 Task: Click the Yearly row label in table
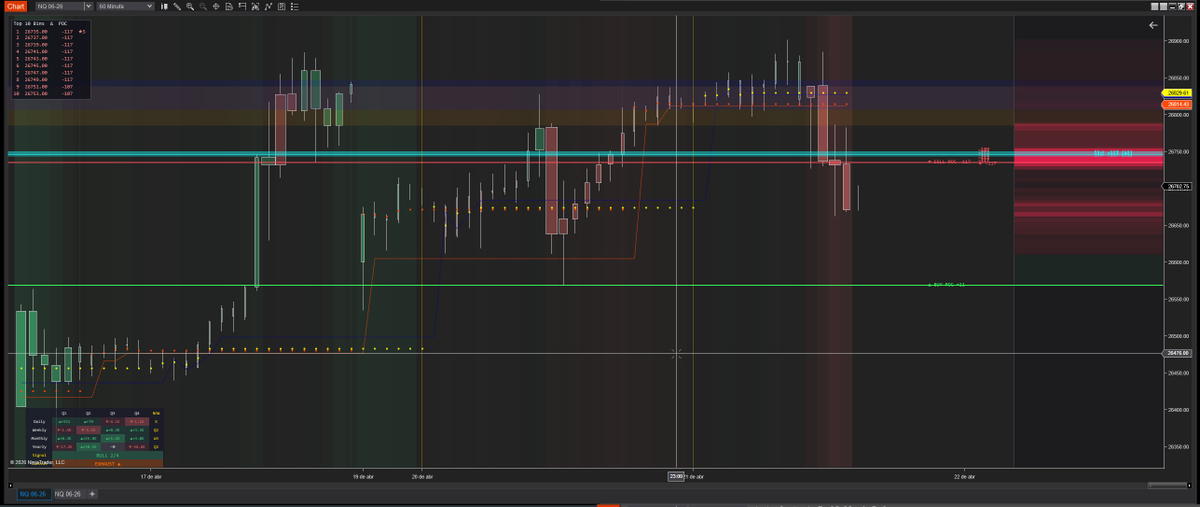point(39,447)
